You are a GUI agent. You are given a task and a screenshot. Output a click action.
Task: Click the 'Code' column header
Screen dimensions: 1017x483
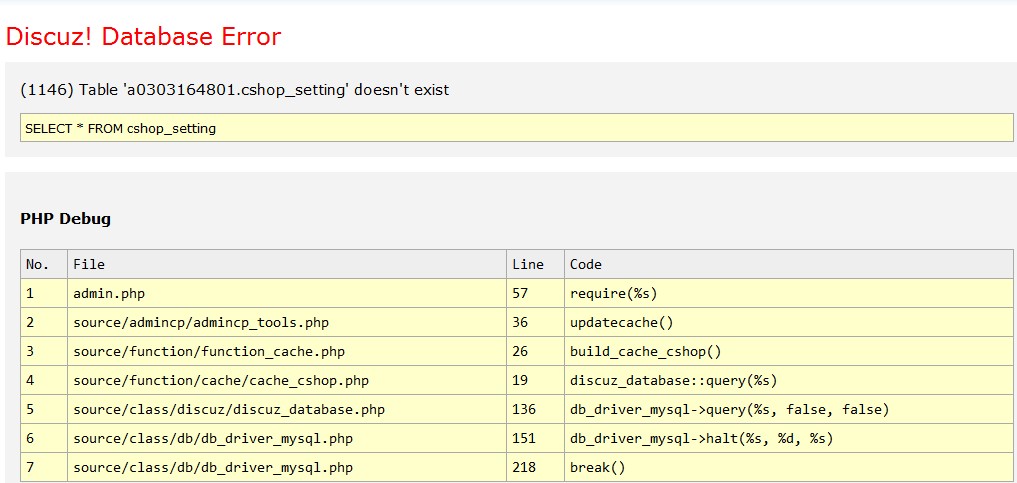pyautogui.click(x=789, y=264)
